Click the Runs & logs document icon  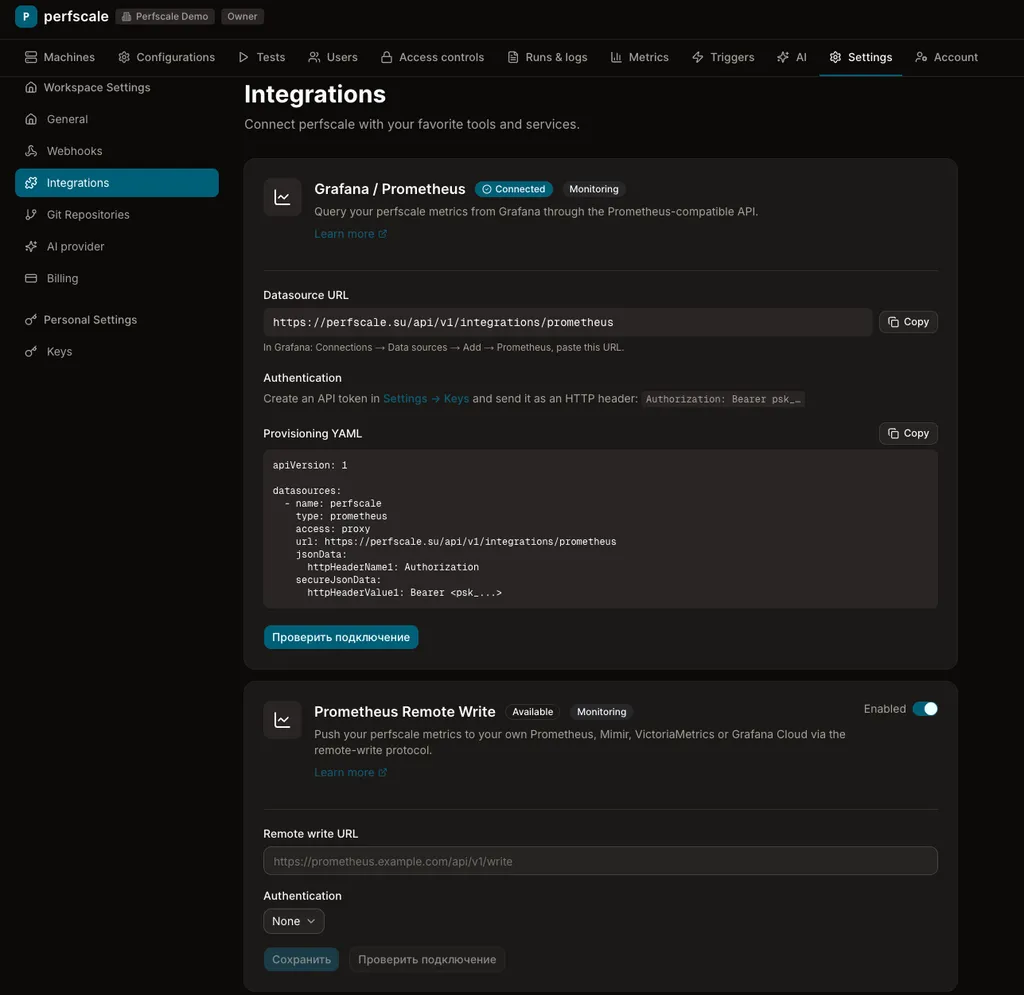(513, 57)
